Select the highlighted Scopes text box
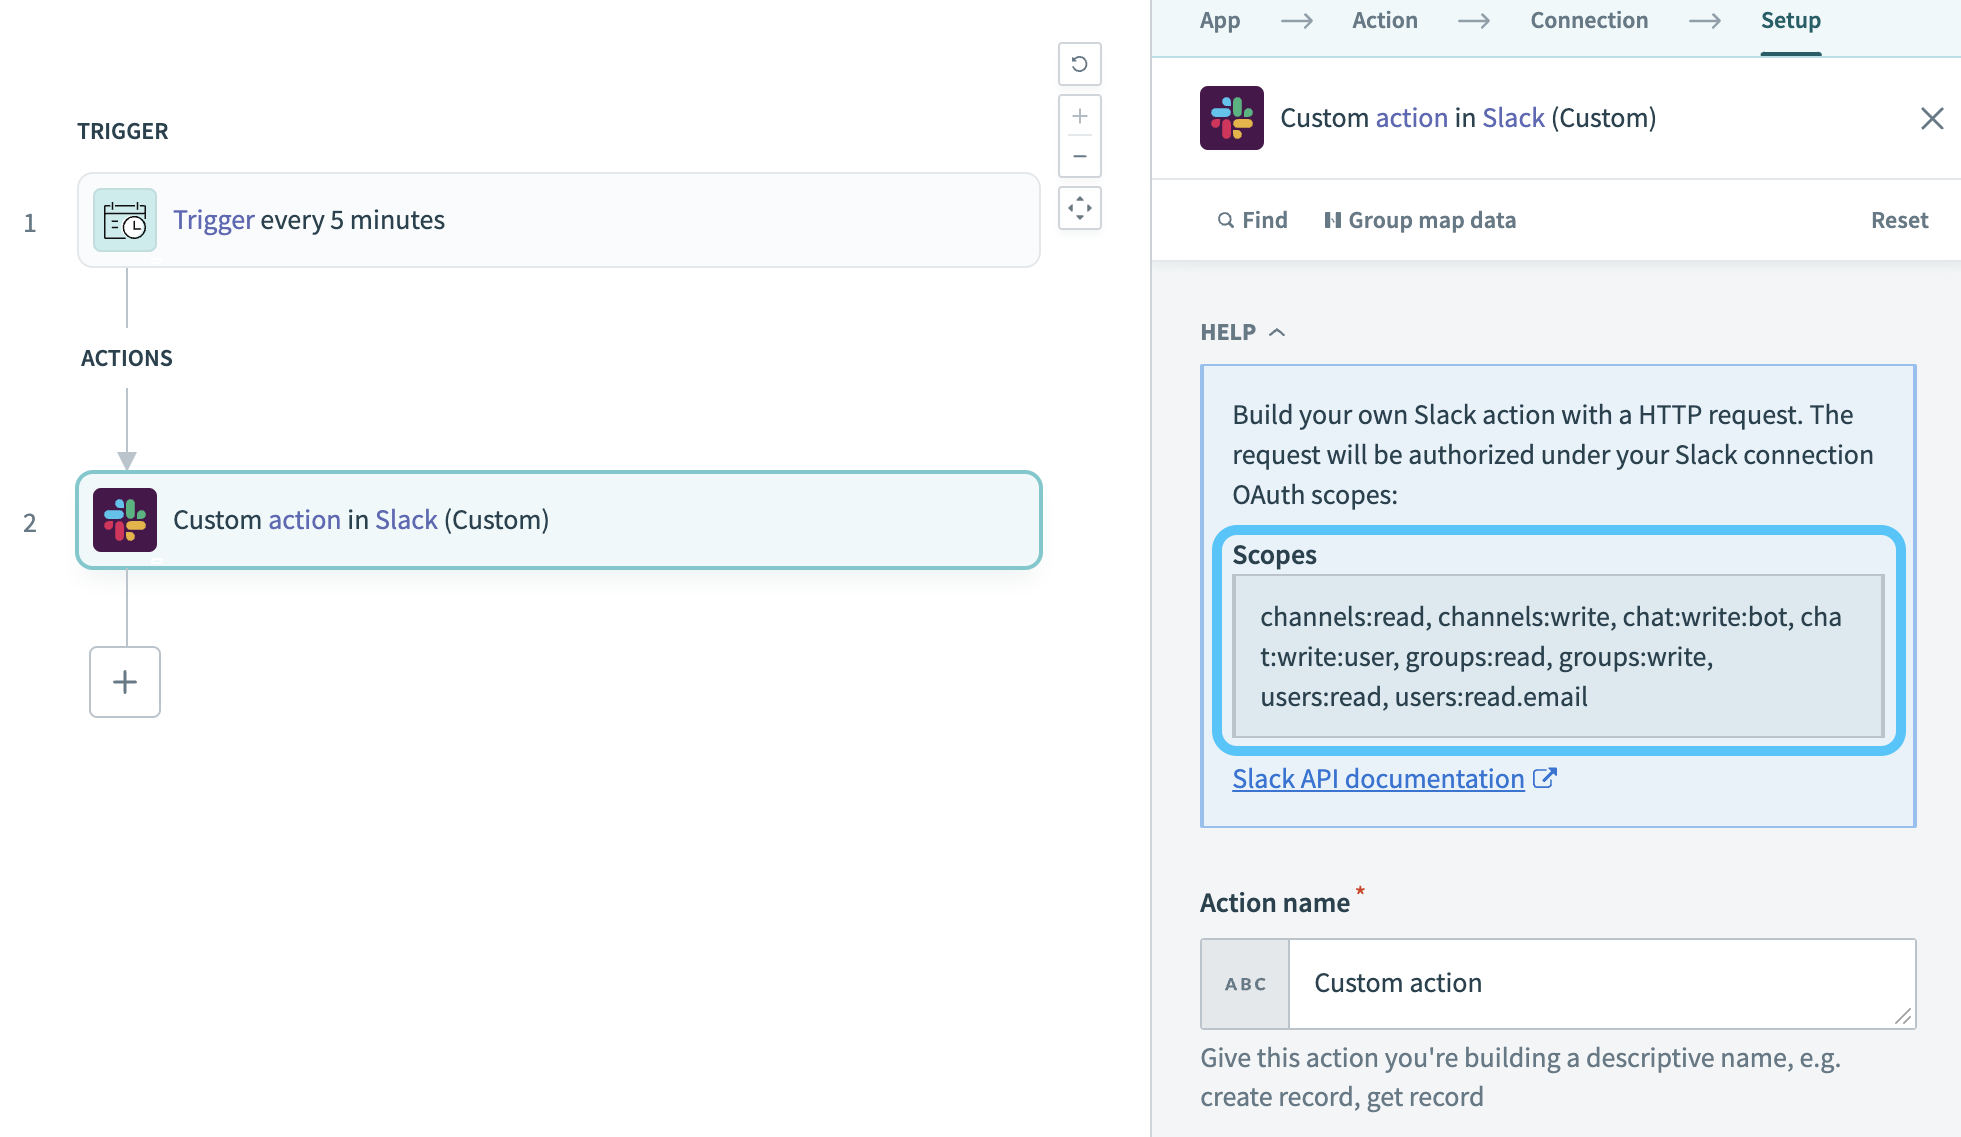The width and height of the screenshot is (1961, 1137). click(x=1556, y=656)
